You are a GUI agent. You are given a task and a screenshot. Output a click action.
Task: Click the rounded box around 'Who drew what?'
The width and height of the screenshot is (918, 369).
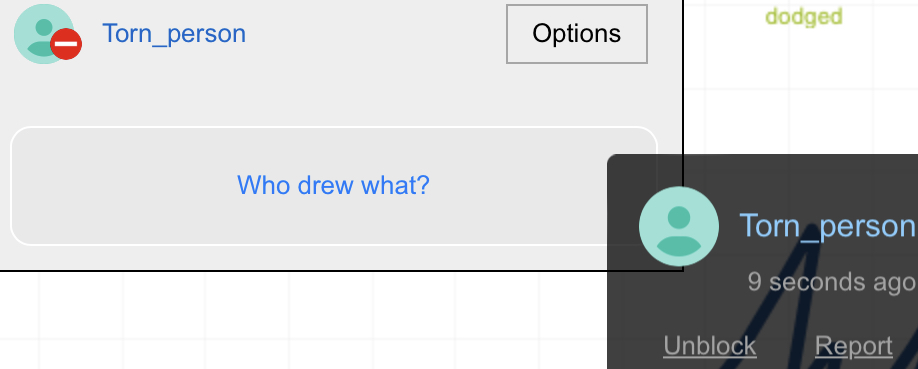click(x=334, y=186)
